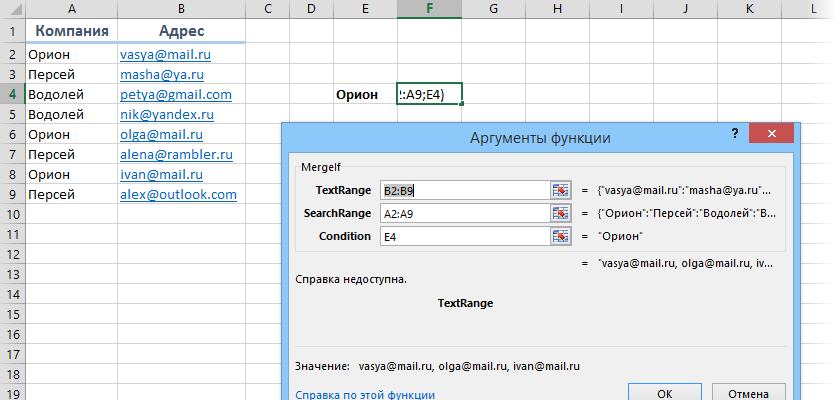The width and height of the screenshot is (836, 400).
Task: Open vasya@mail.ru email link
Action: (x=165, y=55)
